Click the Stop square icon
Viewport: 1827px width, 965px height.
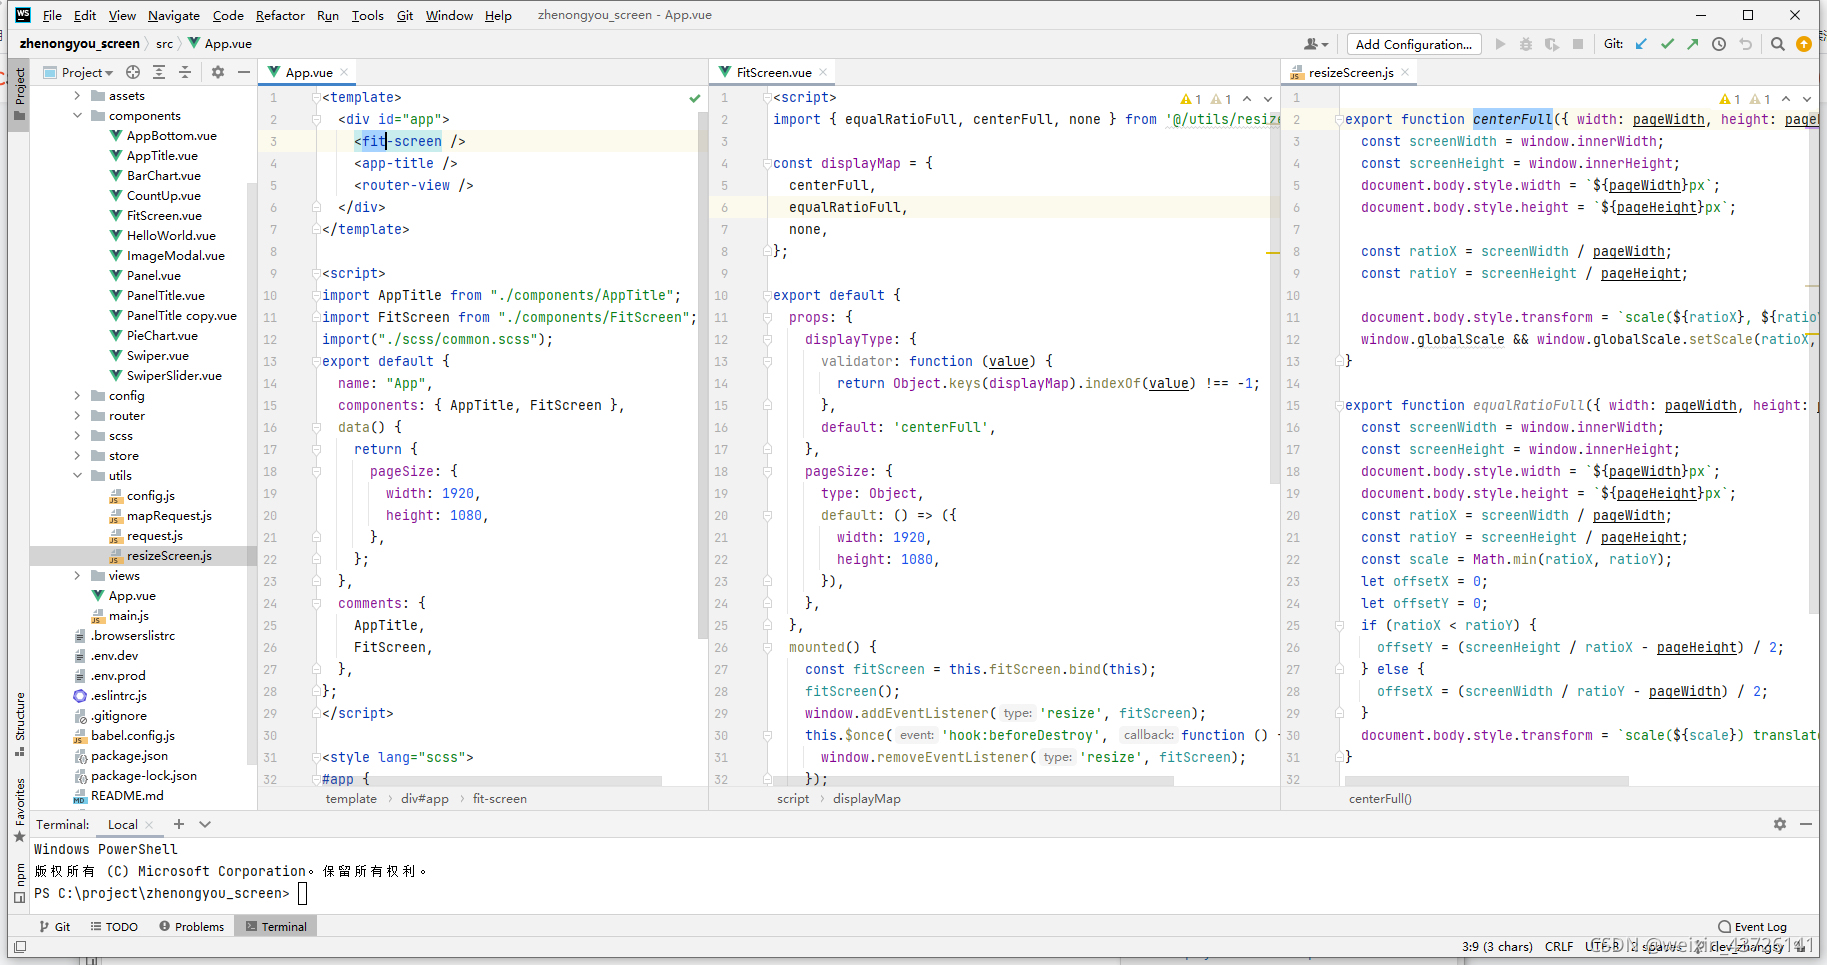tap(1578, 44)
